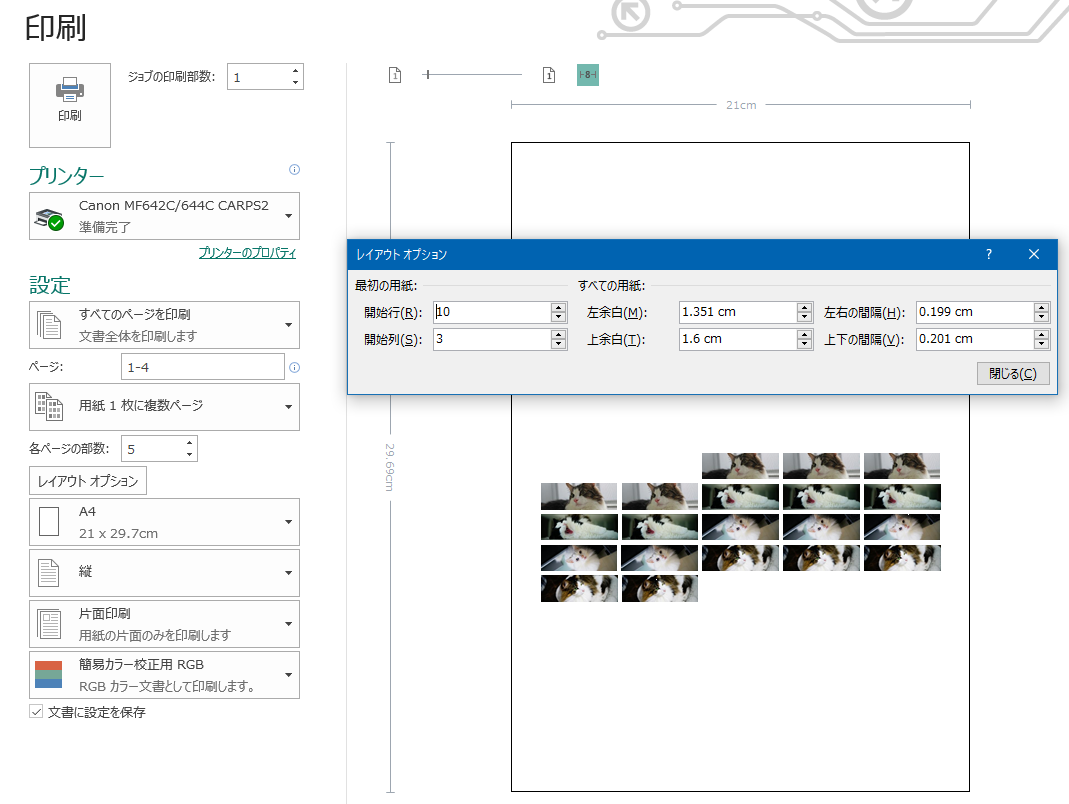Click the info icon next to page range
Screen dimensions: 1069x804
click(x=295, y=367)
